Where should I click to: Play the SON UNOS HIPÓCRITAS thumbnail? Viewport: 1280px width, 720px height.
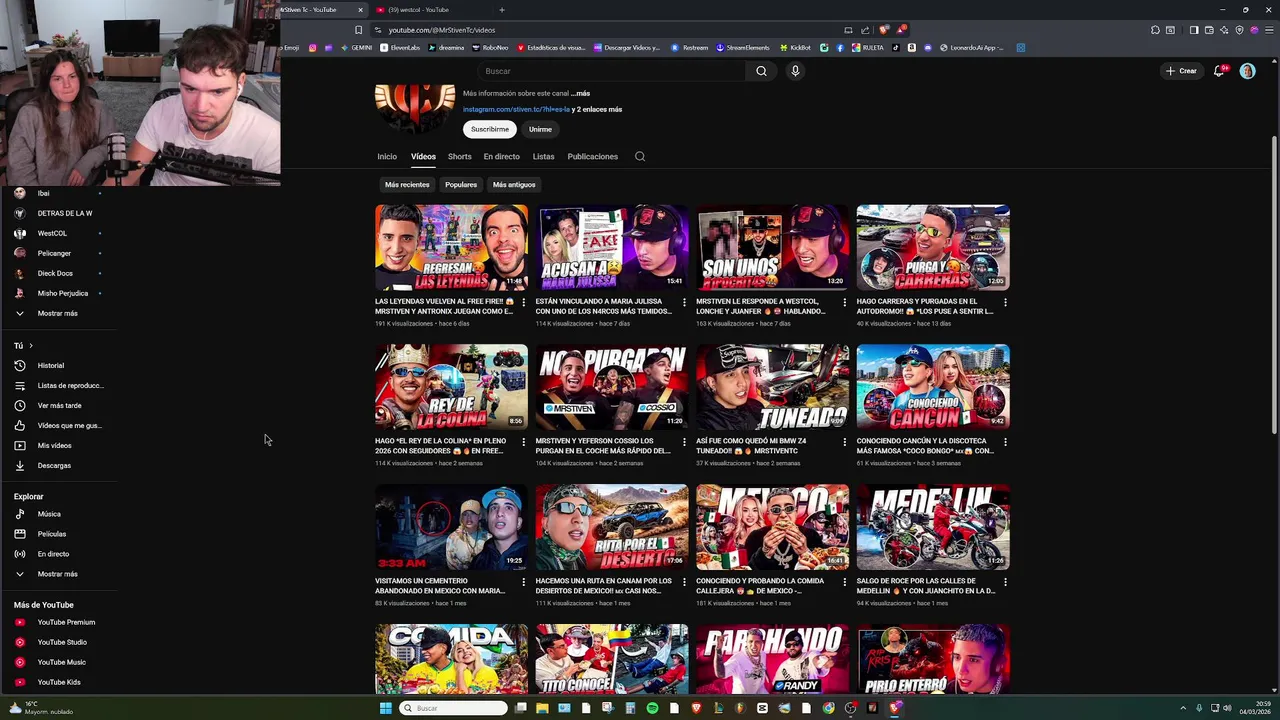772,247
